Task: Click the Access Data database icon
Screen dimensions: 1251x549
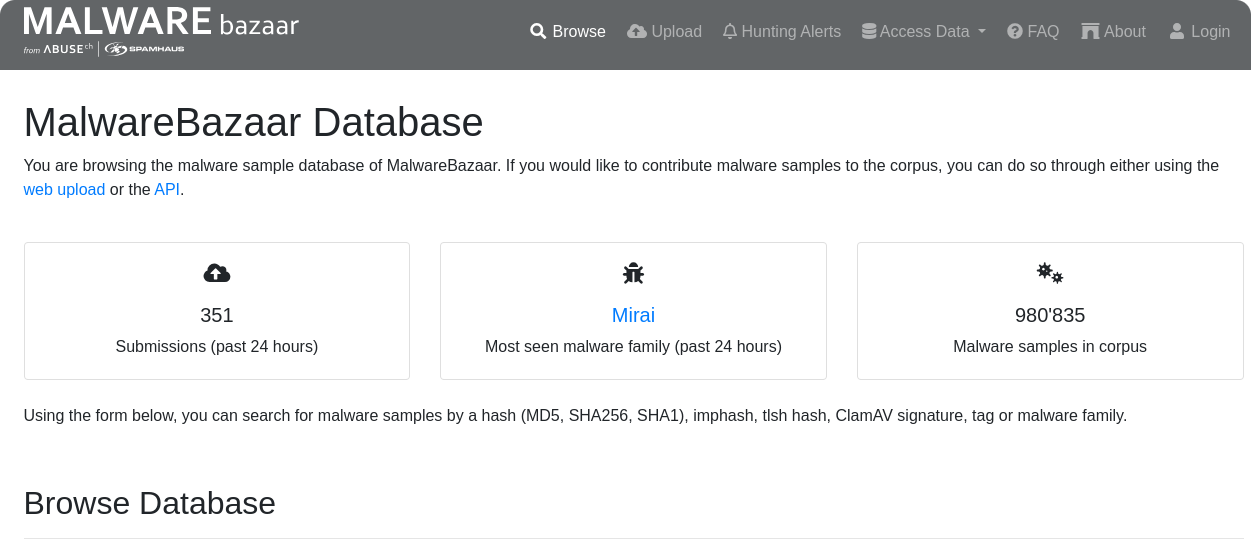Action: coord(869,31)
